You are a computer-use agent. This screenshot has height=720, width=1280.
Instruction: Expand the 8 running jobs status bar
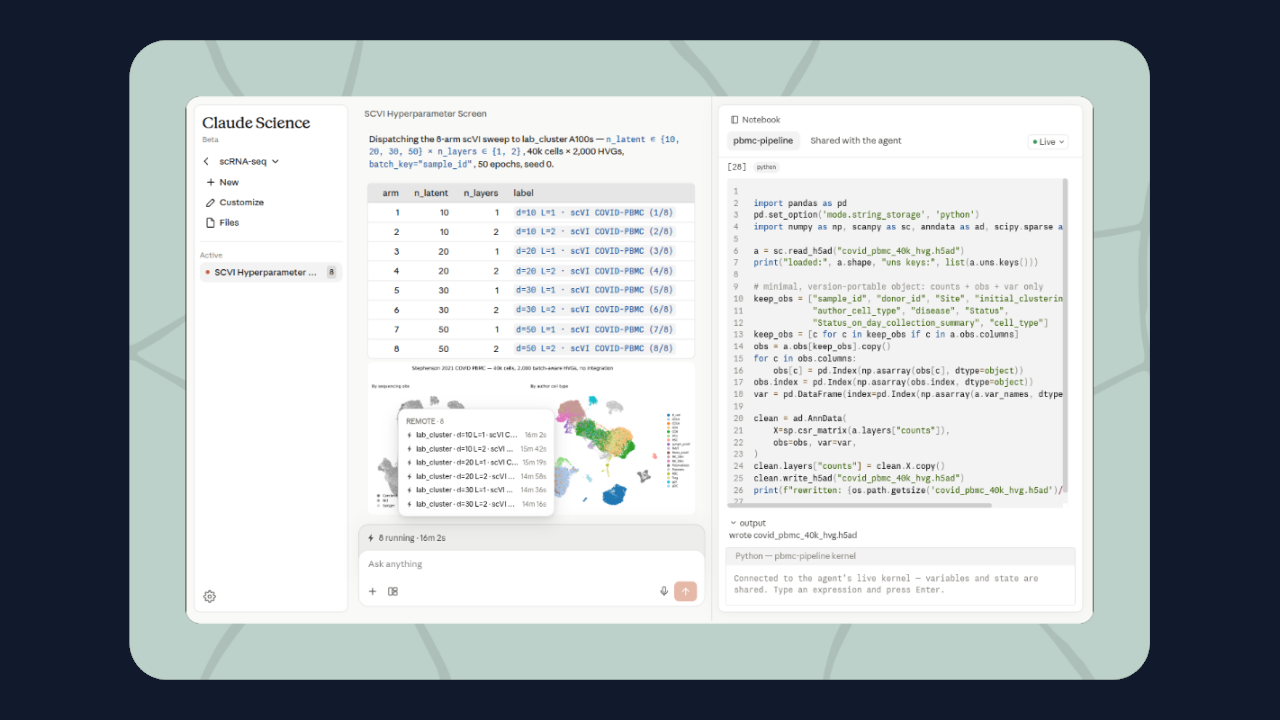pos(531,538)
